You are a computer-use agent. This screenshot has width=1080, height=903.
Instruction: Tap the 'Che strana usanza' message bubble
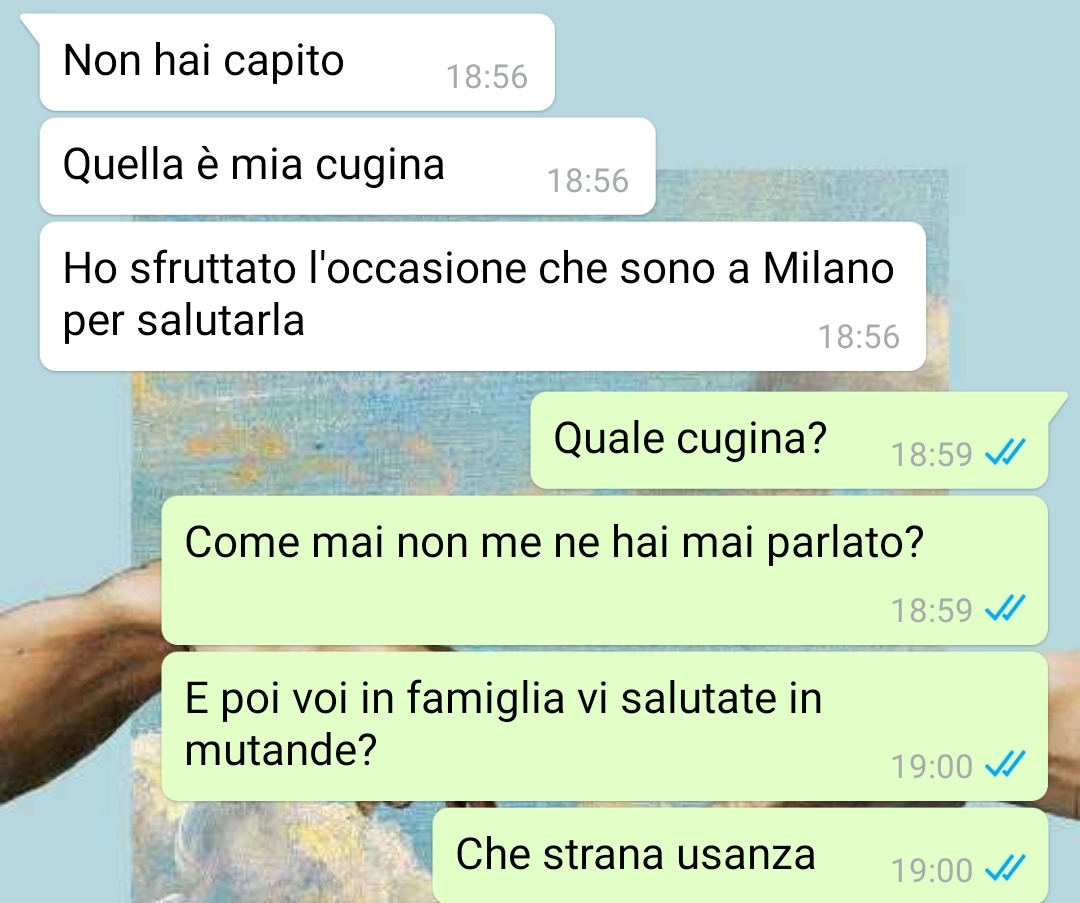click(740, 856)
